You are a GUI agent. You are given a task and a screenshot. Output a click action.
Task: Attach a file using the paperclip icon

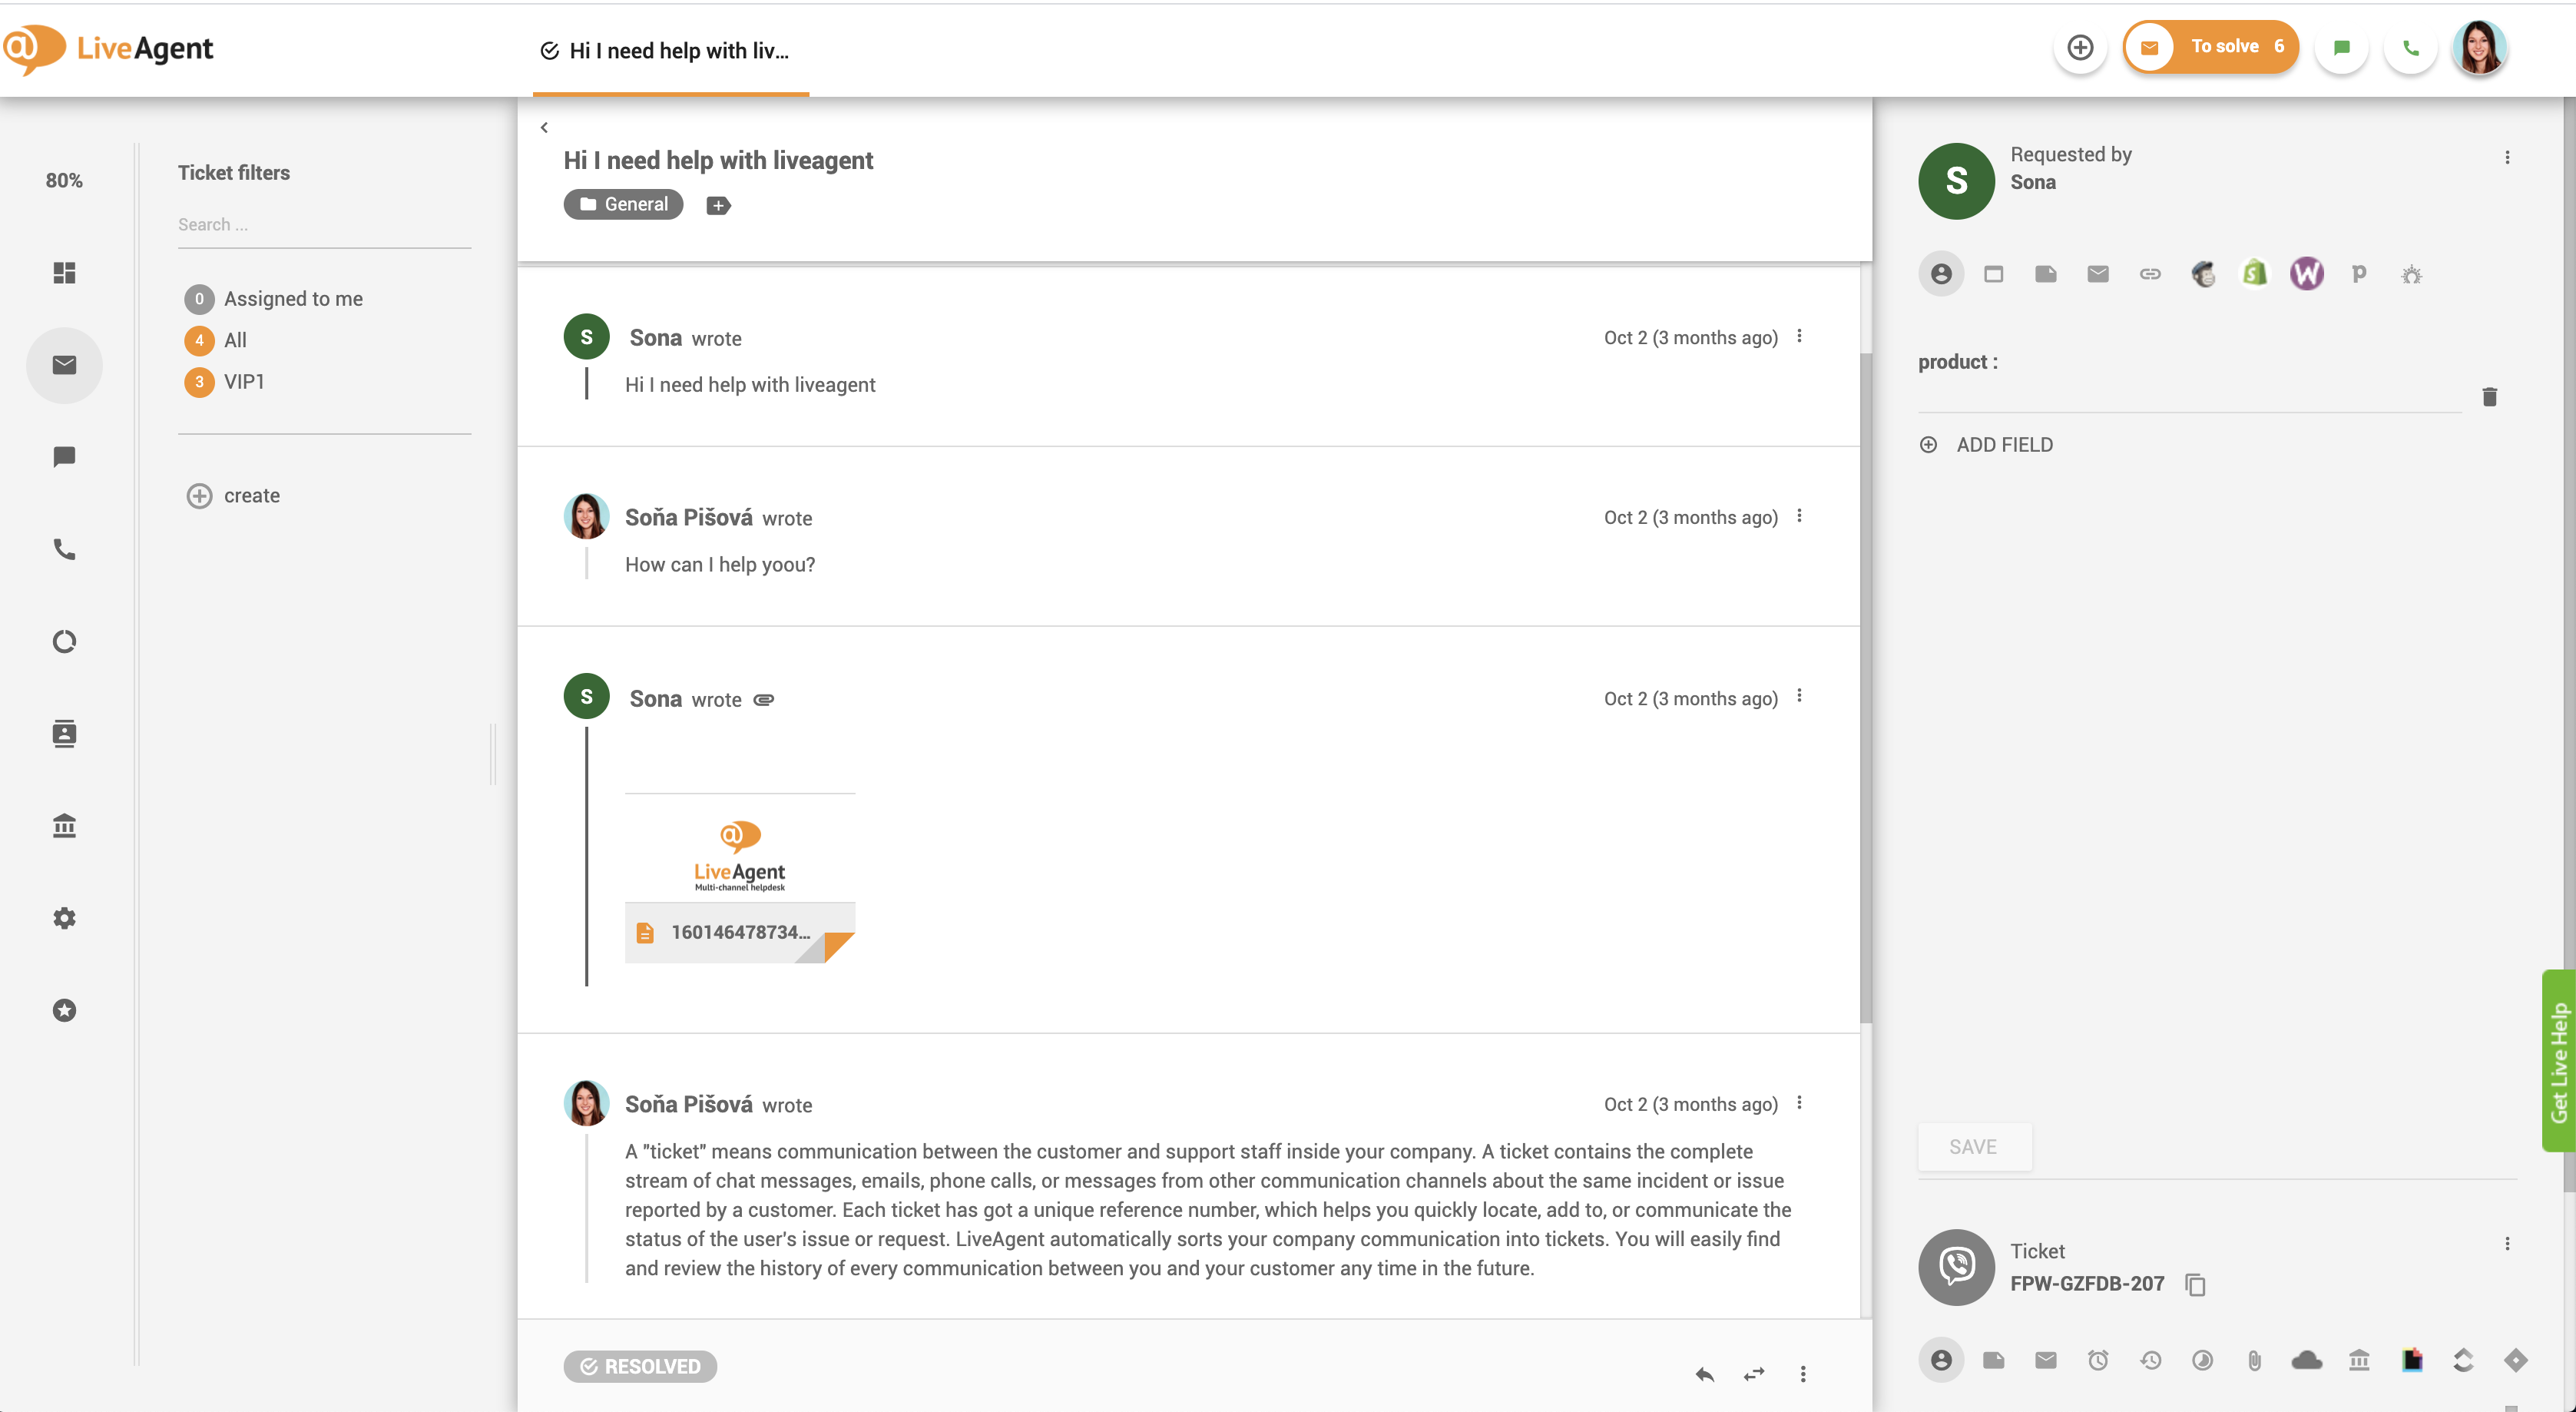coord(2255,1360)
